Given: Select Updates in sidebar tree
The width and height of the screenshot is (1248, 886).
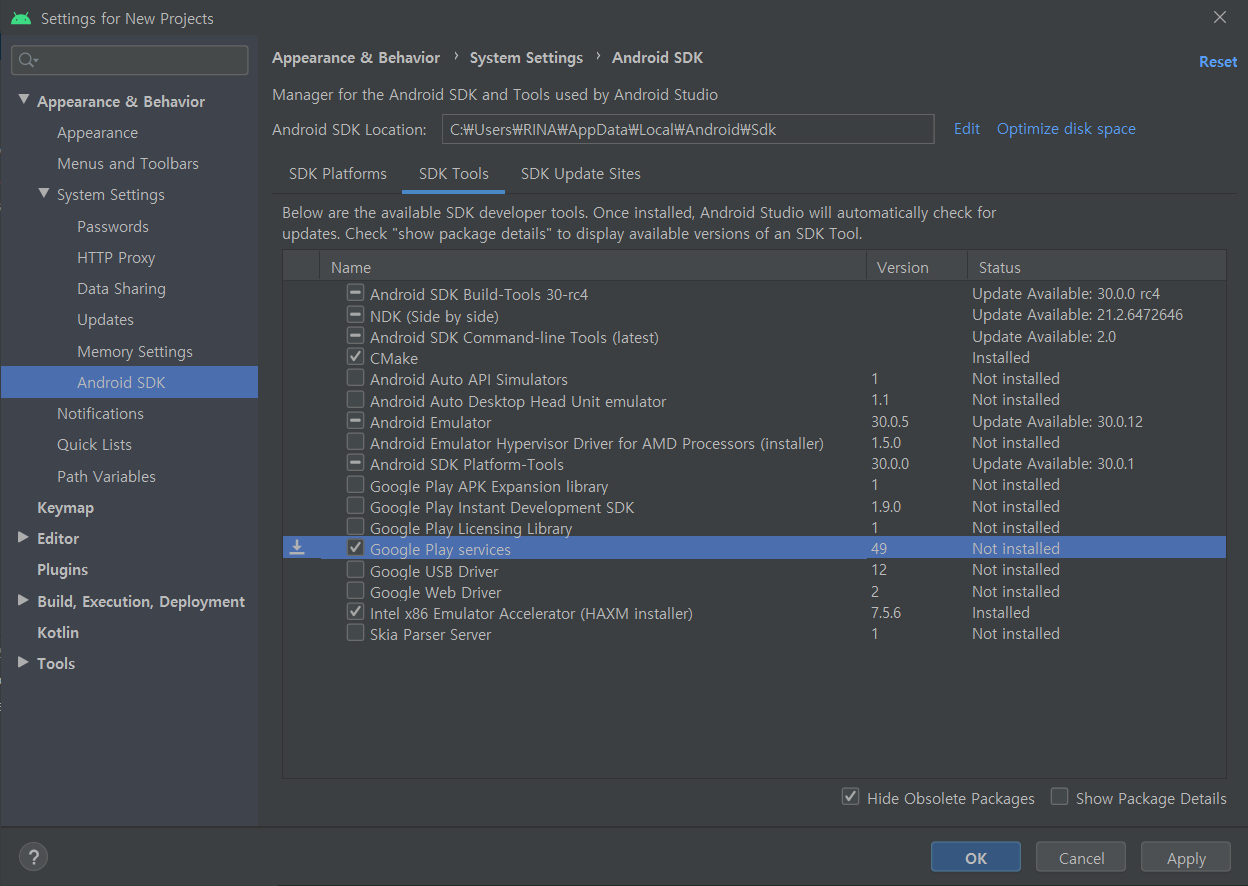Looking at the screenshot, I should tap(105, 320).
